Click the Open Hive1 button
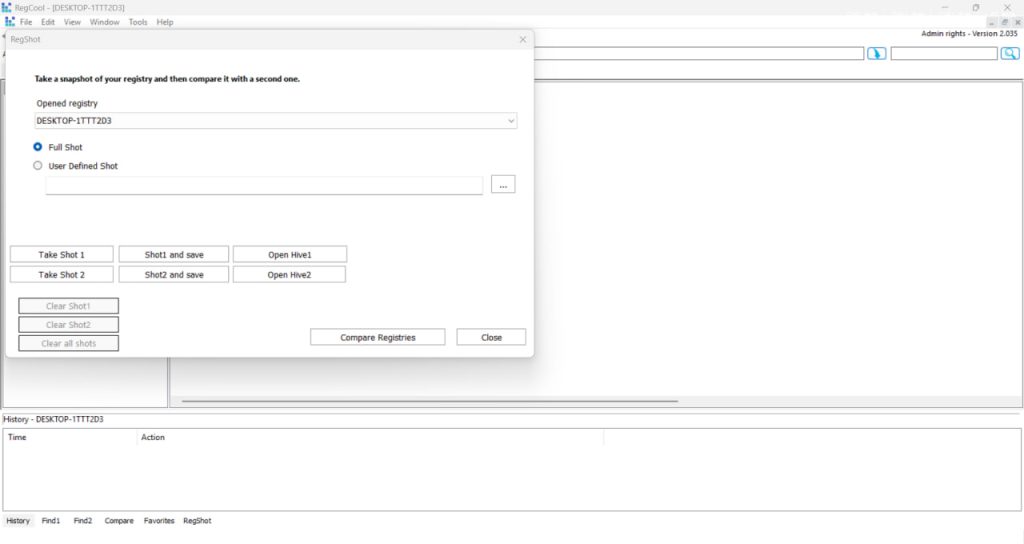Viewport: 1024px width, 544px height. click(289, 254)
